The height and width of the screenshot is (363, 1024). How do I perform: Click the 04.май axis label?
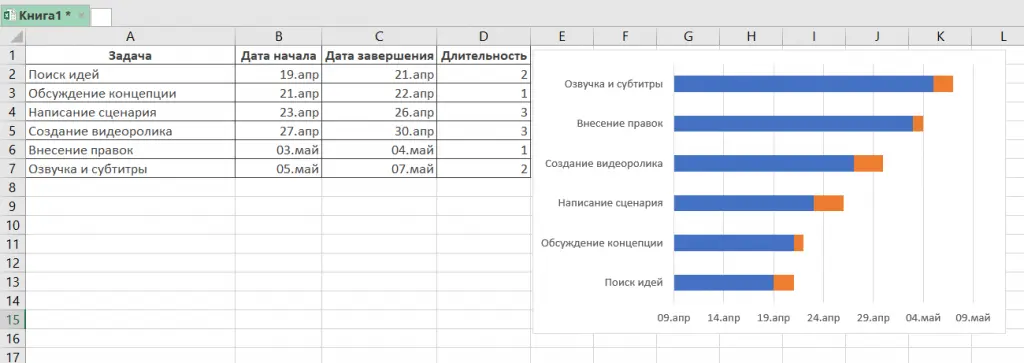coord(923,318)
